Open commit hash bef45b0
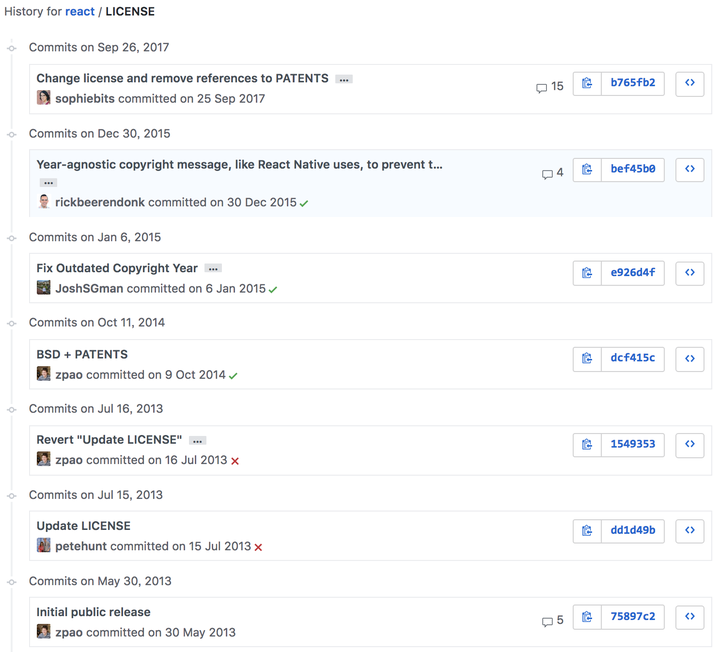 (633, 169)
